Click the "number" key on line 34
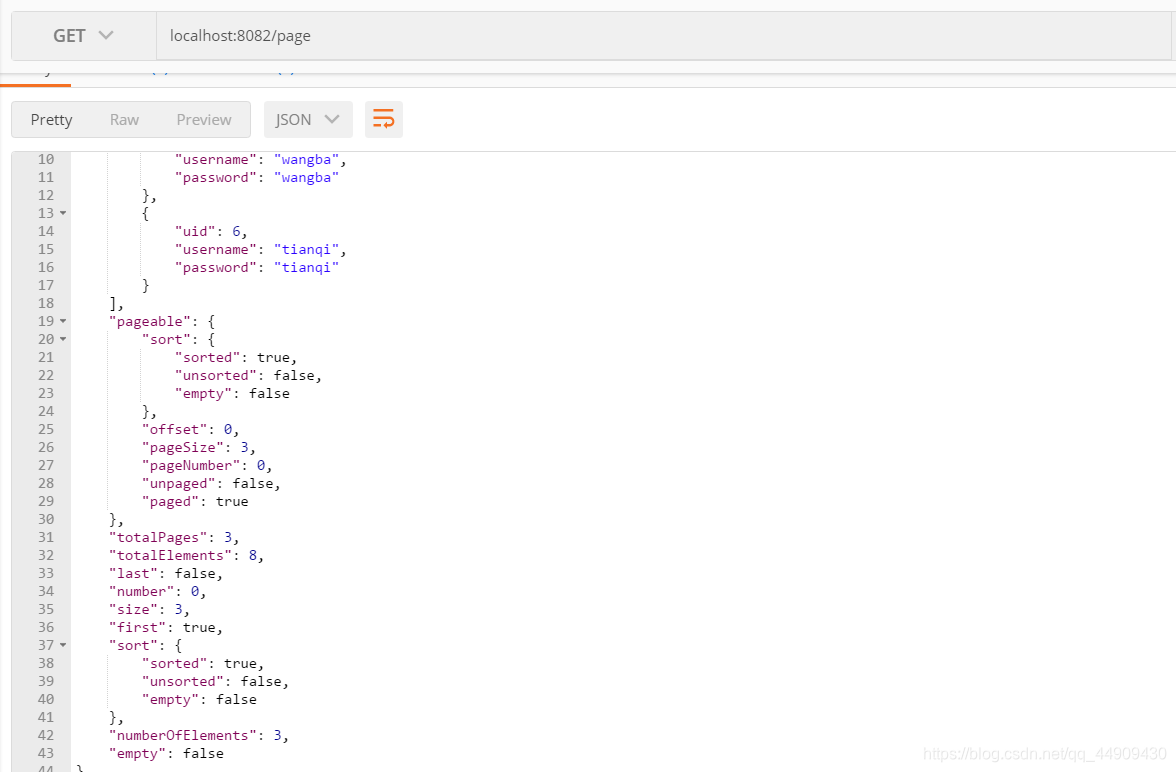The width and height of the screenshot is (1176, 772). click(x=141, y=591)
